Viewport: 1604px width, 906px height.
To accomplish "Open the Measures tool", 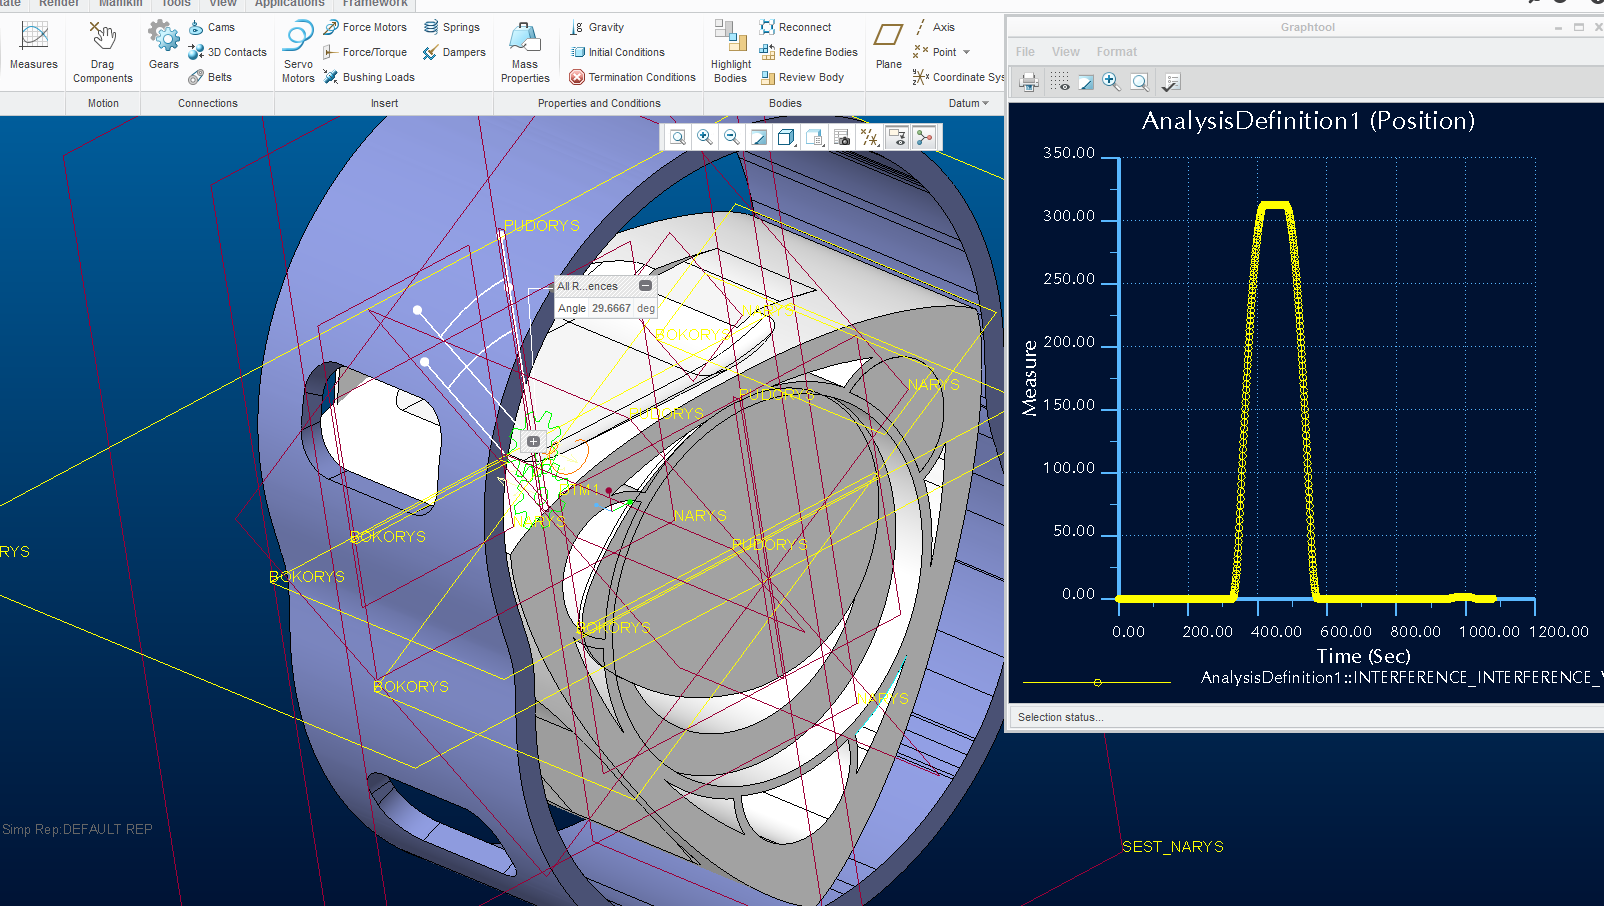I will point(34,47).
